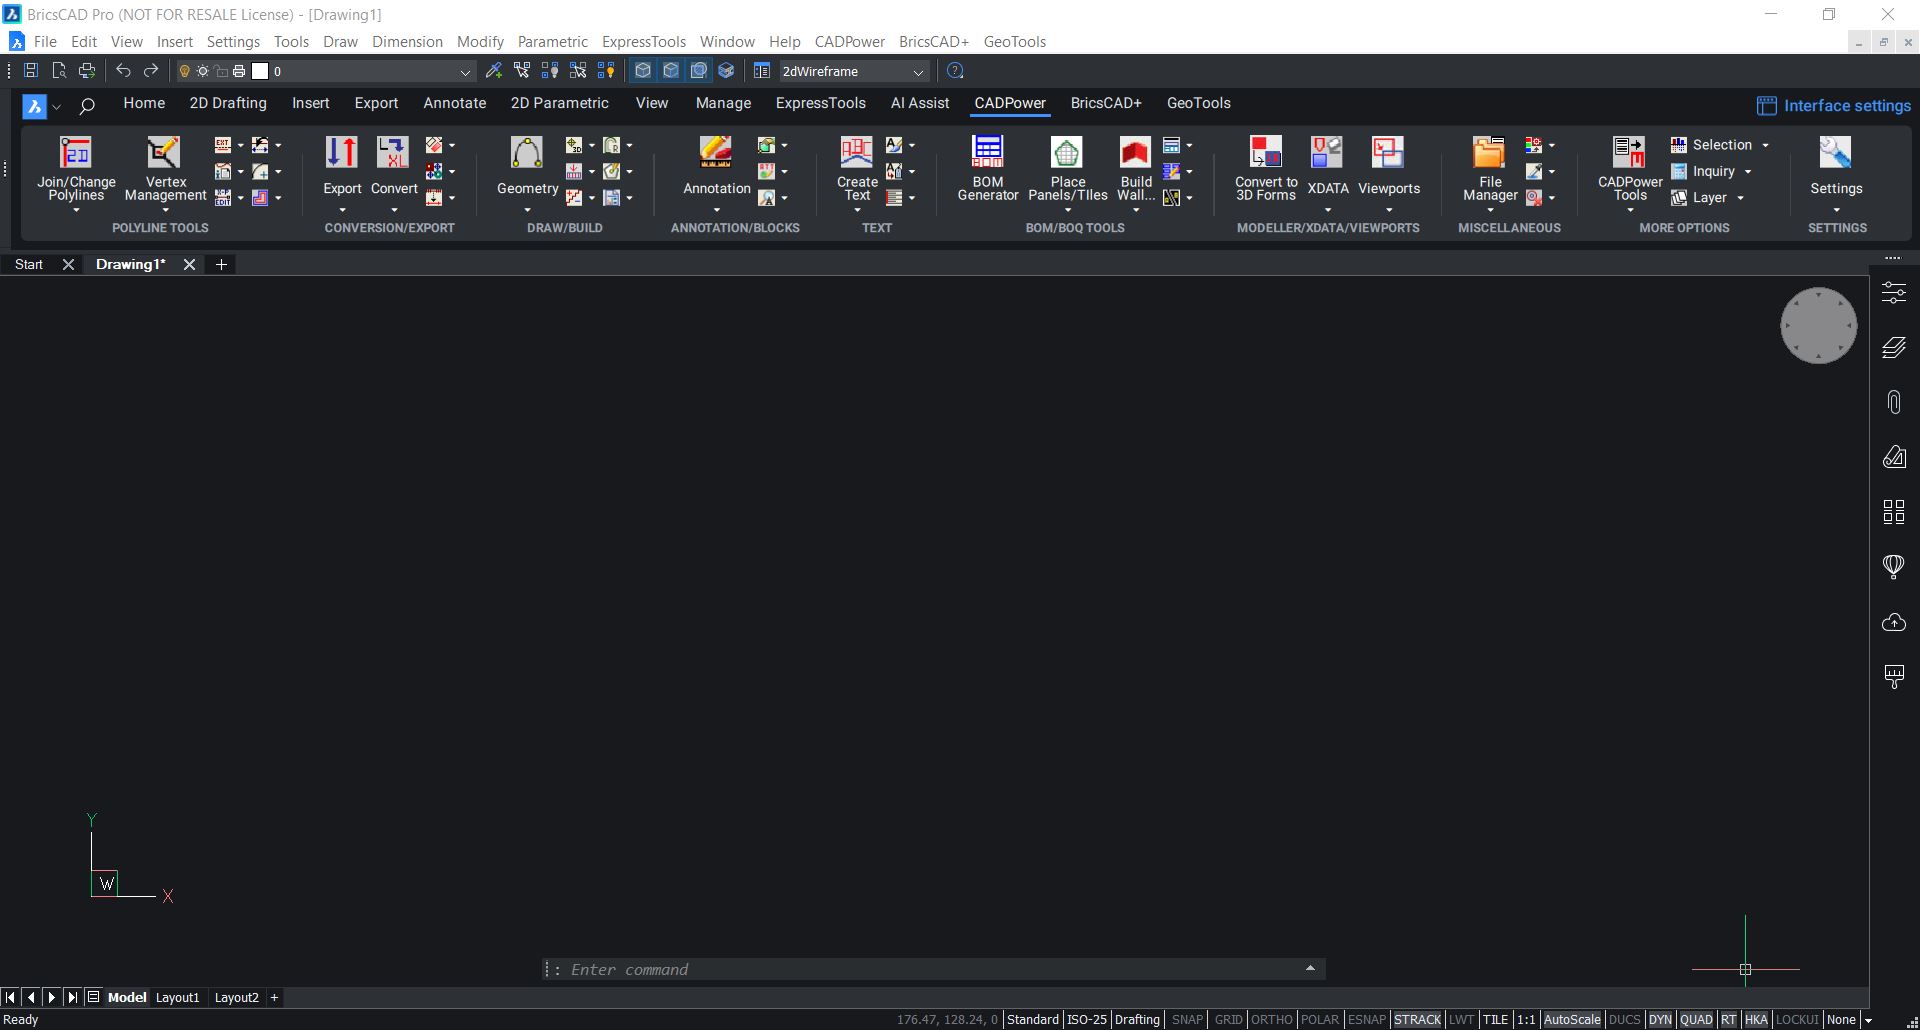Expand the Viewports dropdown arrow

(x=1389, y=210)
